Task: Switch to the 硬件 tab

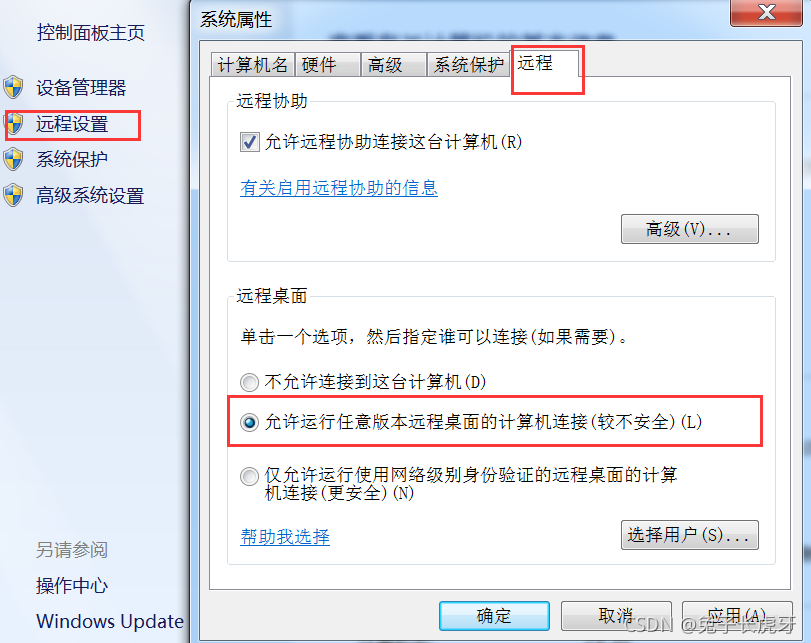Action: pos(327,65)
